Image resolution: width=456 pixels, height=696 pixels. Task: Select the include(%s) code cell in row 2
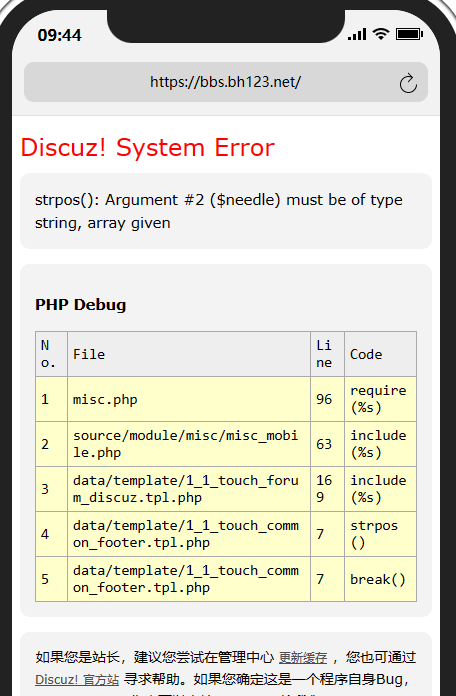click(x=381, y=444)
